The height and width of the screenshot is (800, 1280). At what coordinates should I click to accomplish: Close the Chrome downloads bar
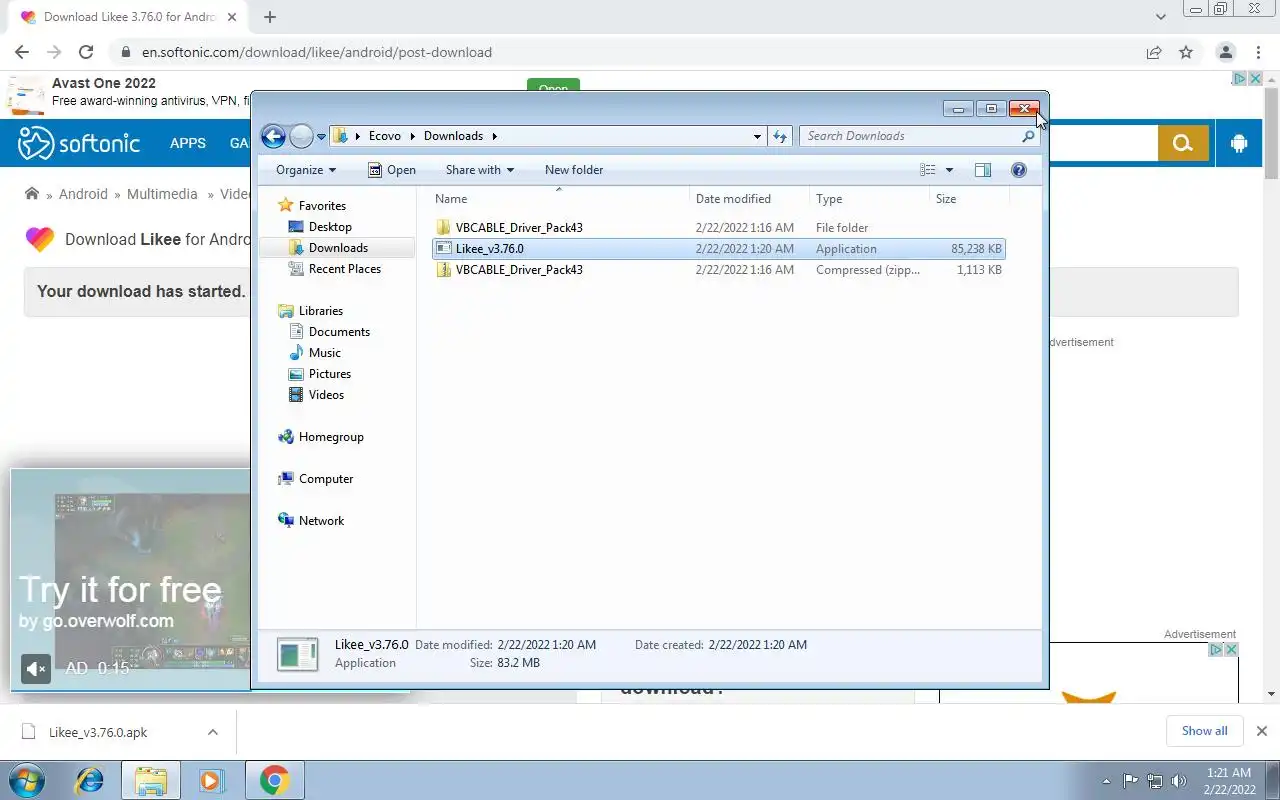(1262, 731)
